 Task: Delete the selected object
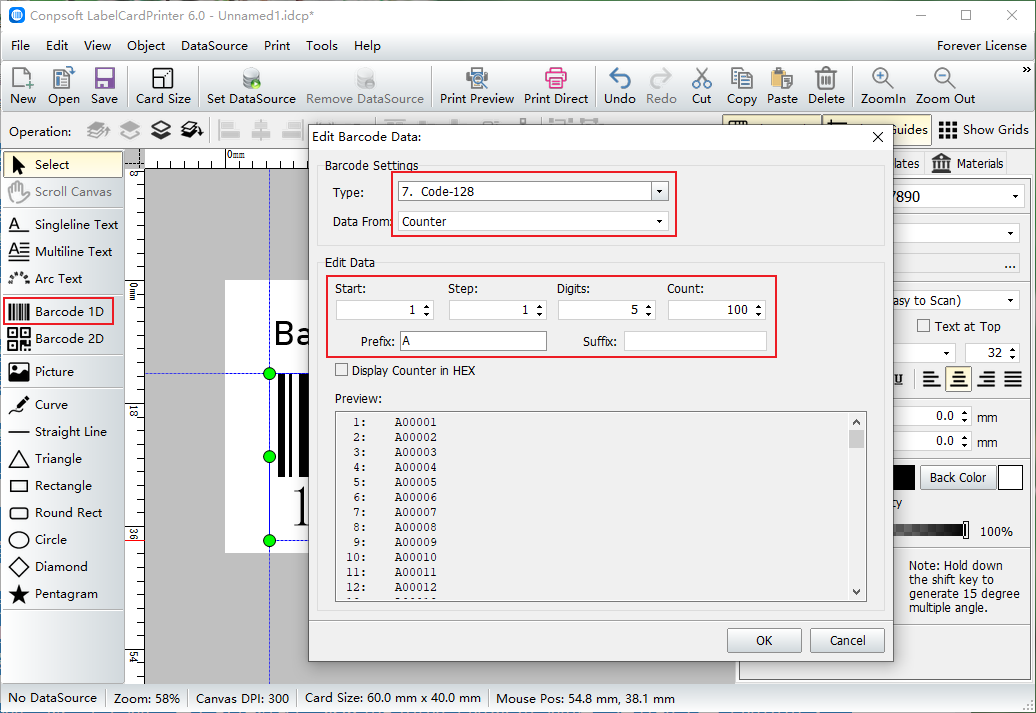pos(826,86)
